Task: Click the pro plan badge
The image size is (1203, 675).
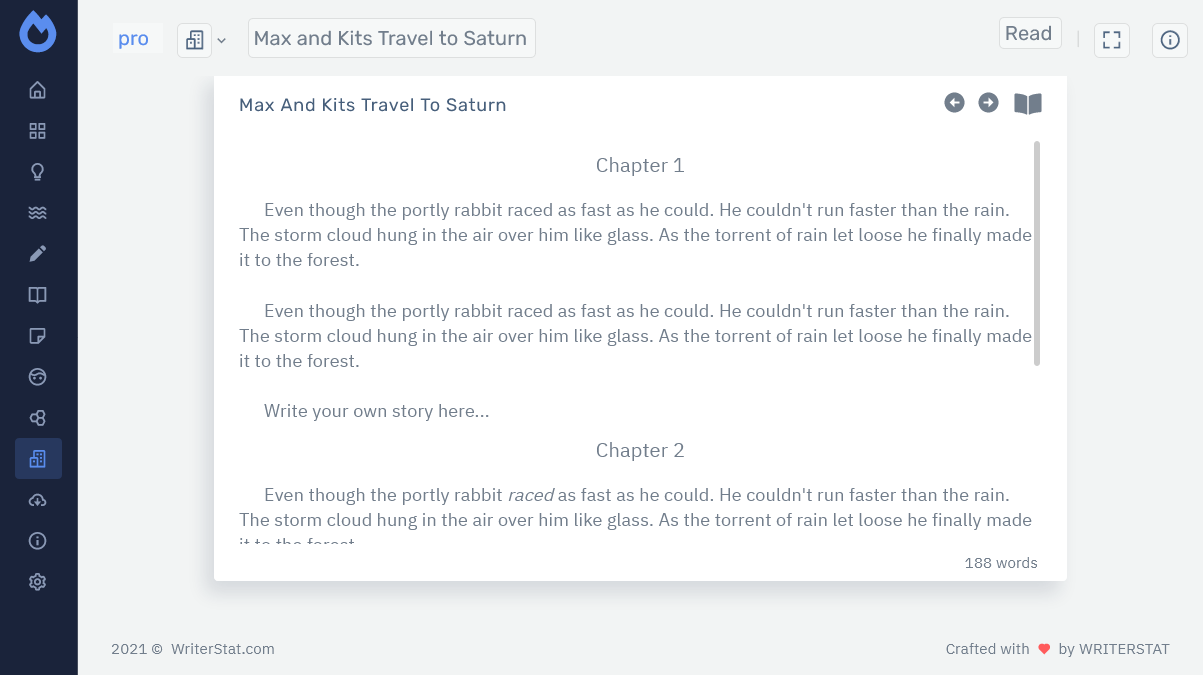Action: [x=134, y=39]
